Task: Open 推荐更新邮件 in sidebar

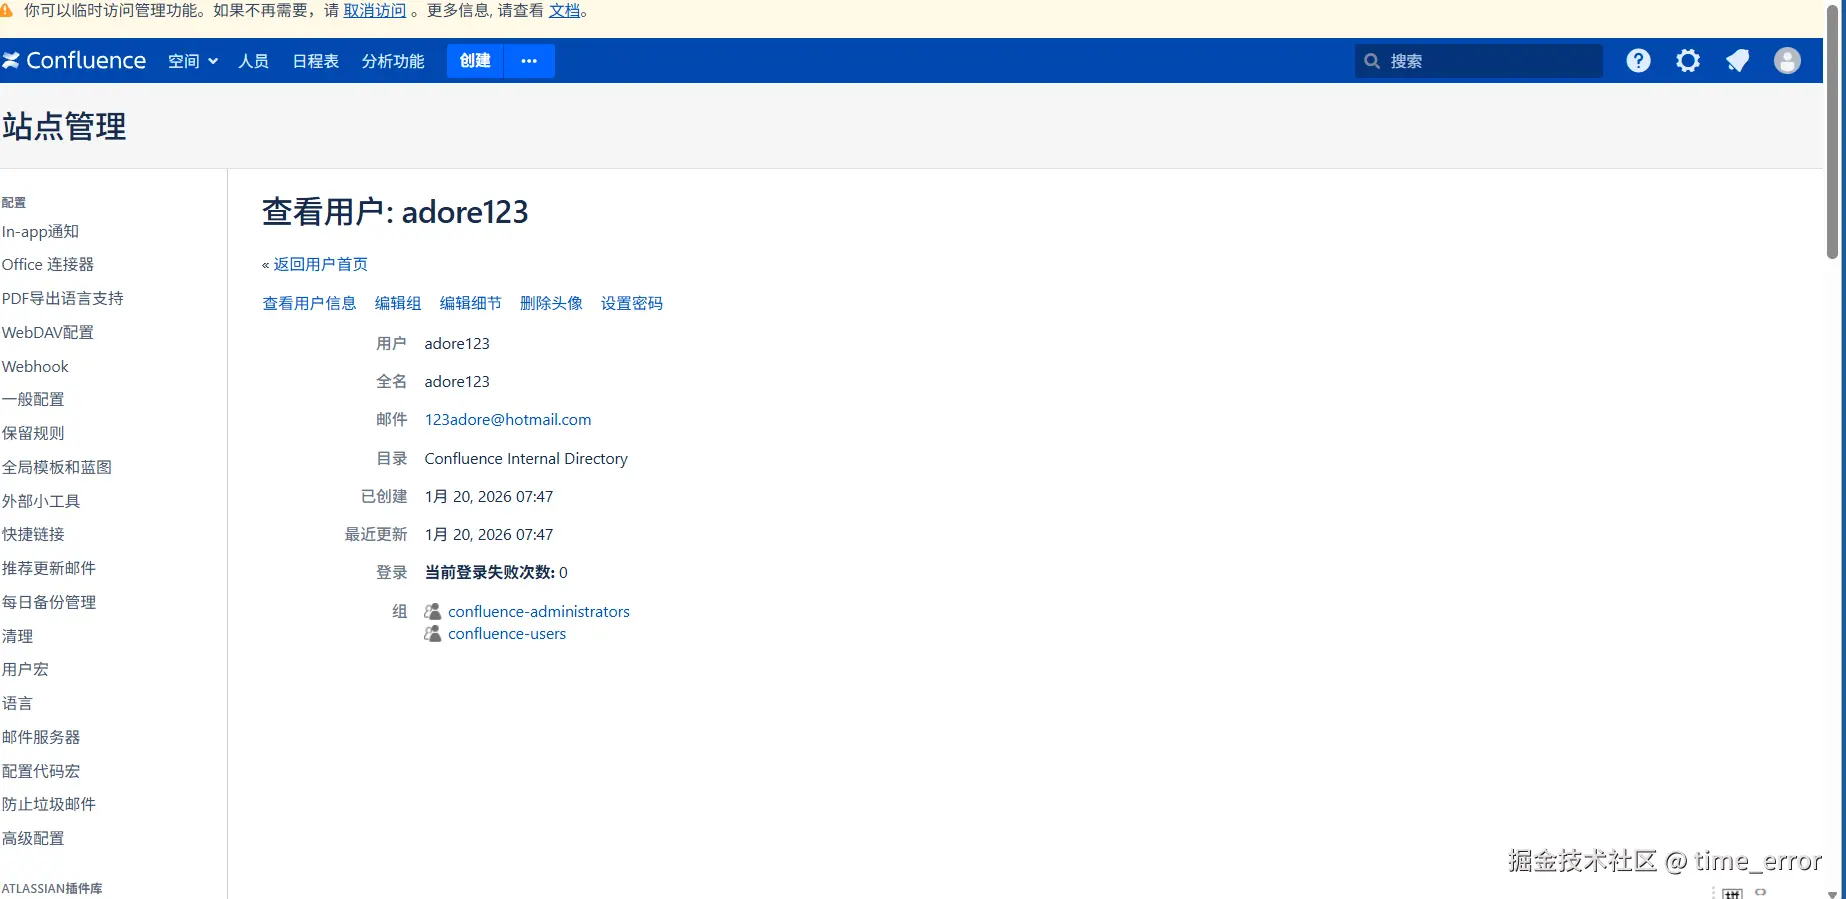Action: (x=49, y=568)
